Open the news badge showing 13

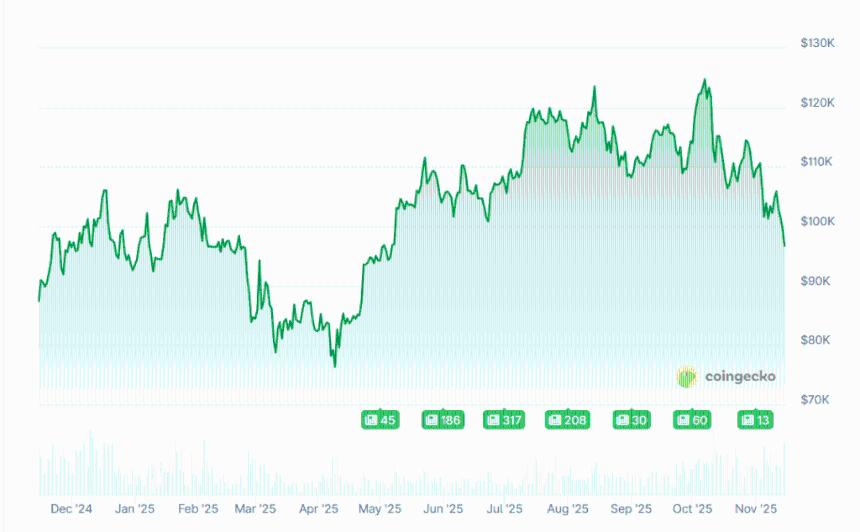[755, 420]
